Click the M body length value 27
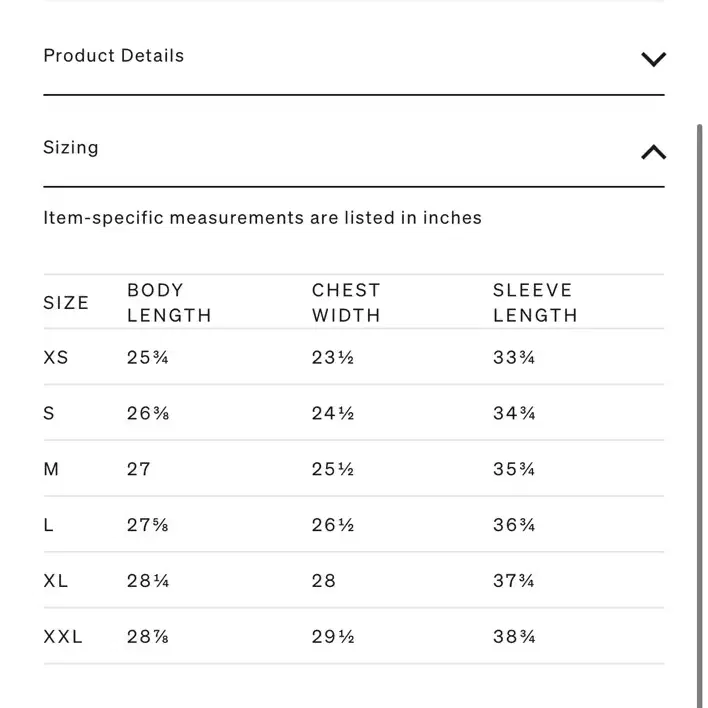The image size is (708, 708). (139, 469)
